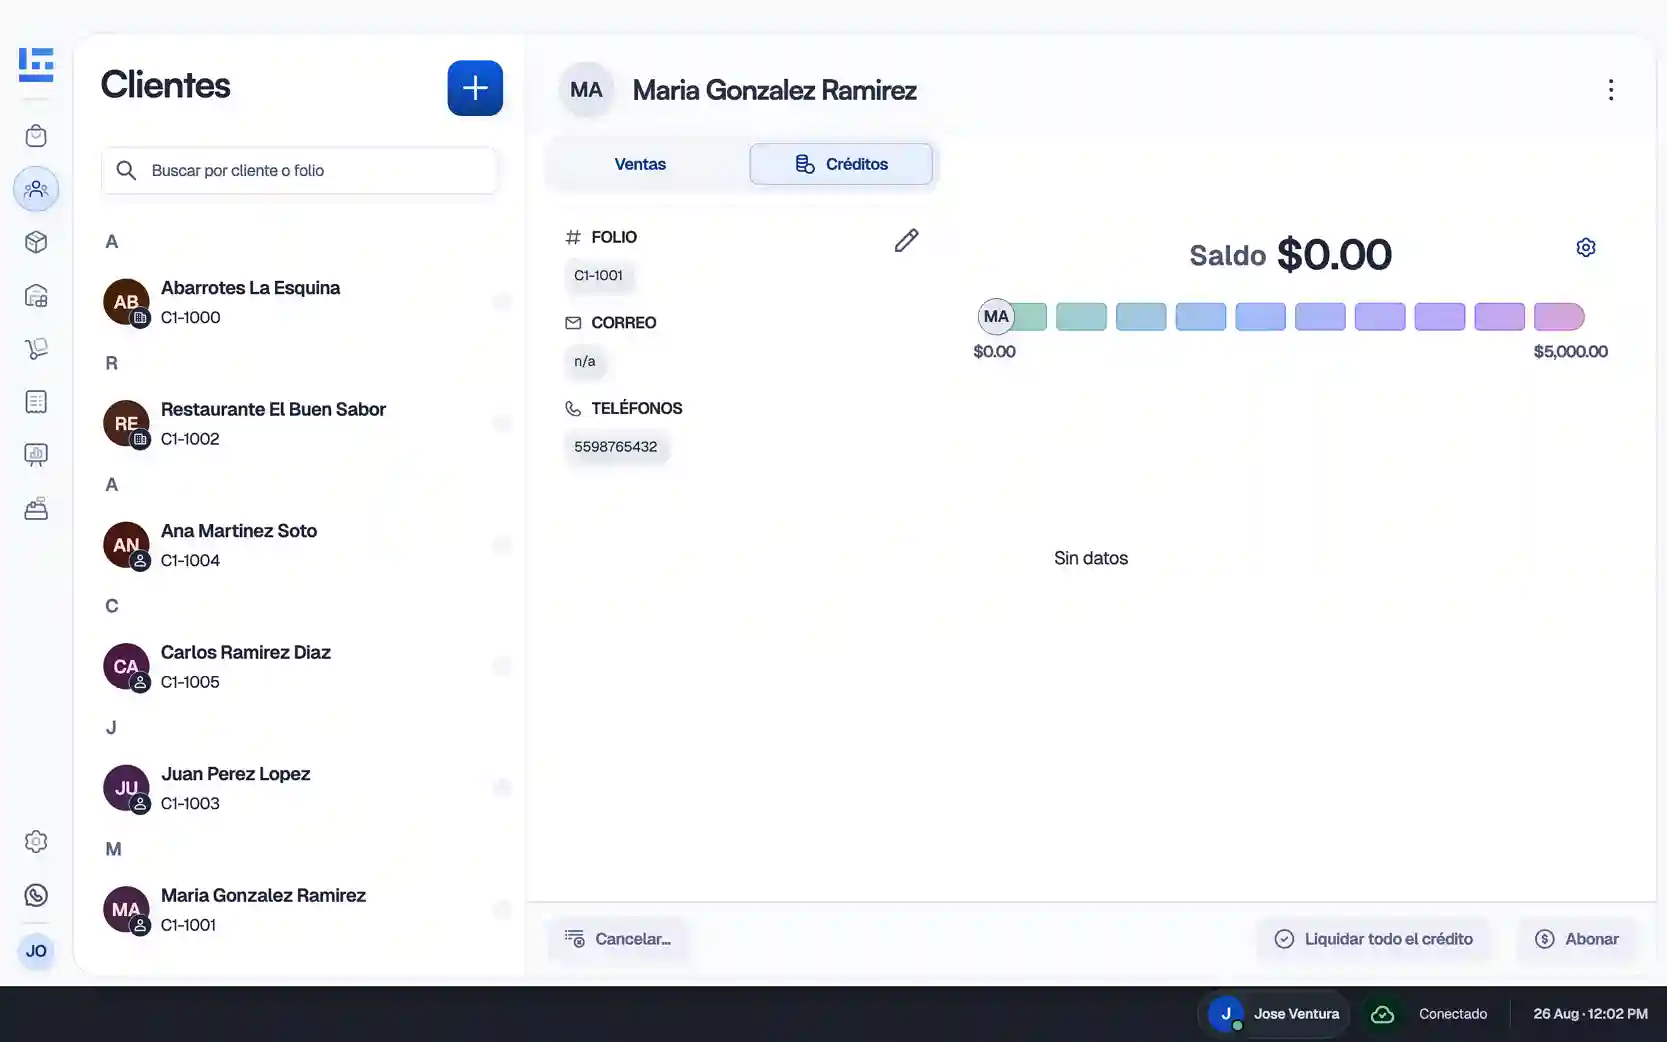Click the Sin datos message
This screenshot has height=1042, width=1667.
pyautogui.click(x=1090, y=559)
